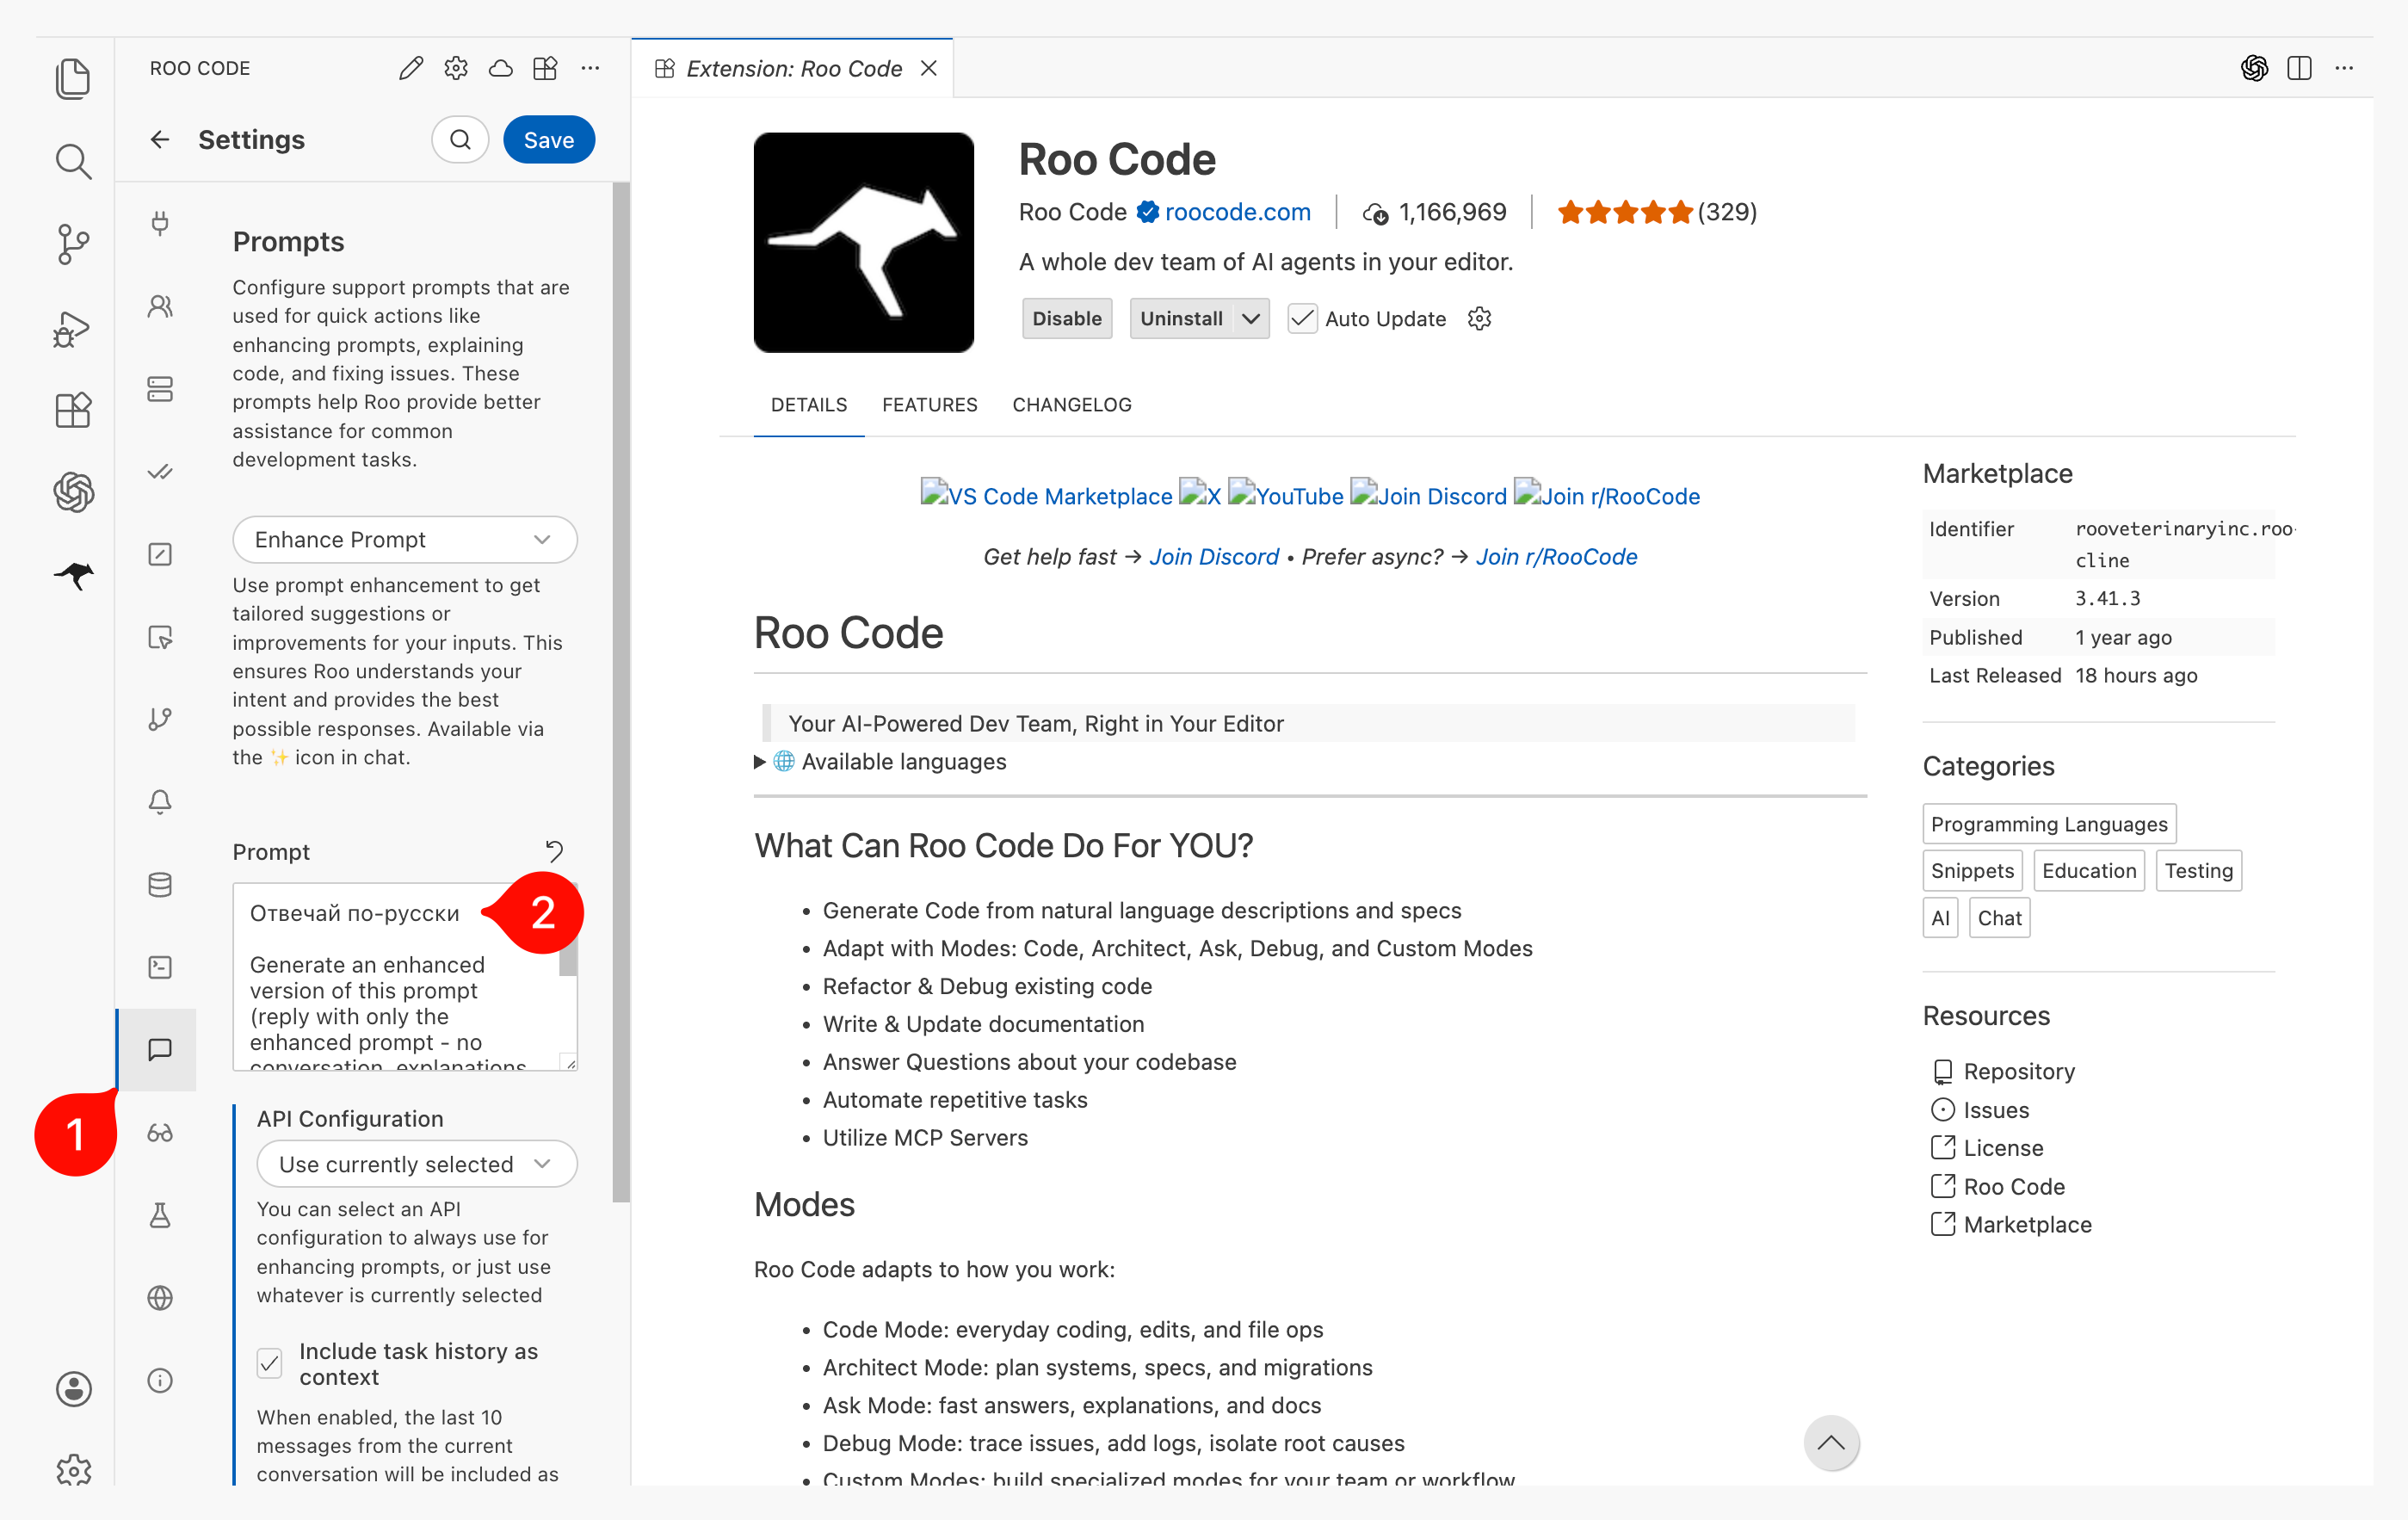The height and width of the screenshot is (1520, 2408).
Task: Open the Run and Debug view
Action: coord(73,328)
